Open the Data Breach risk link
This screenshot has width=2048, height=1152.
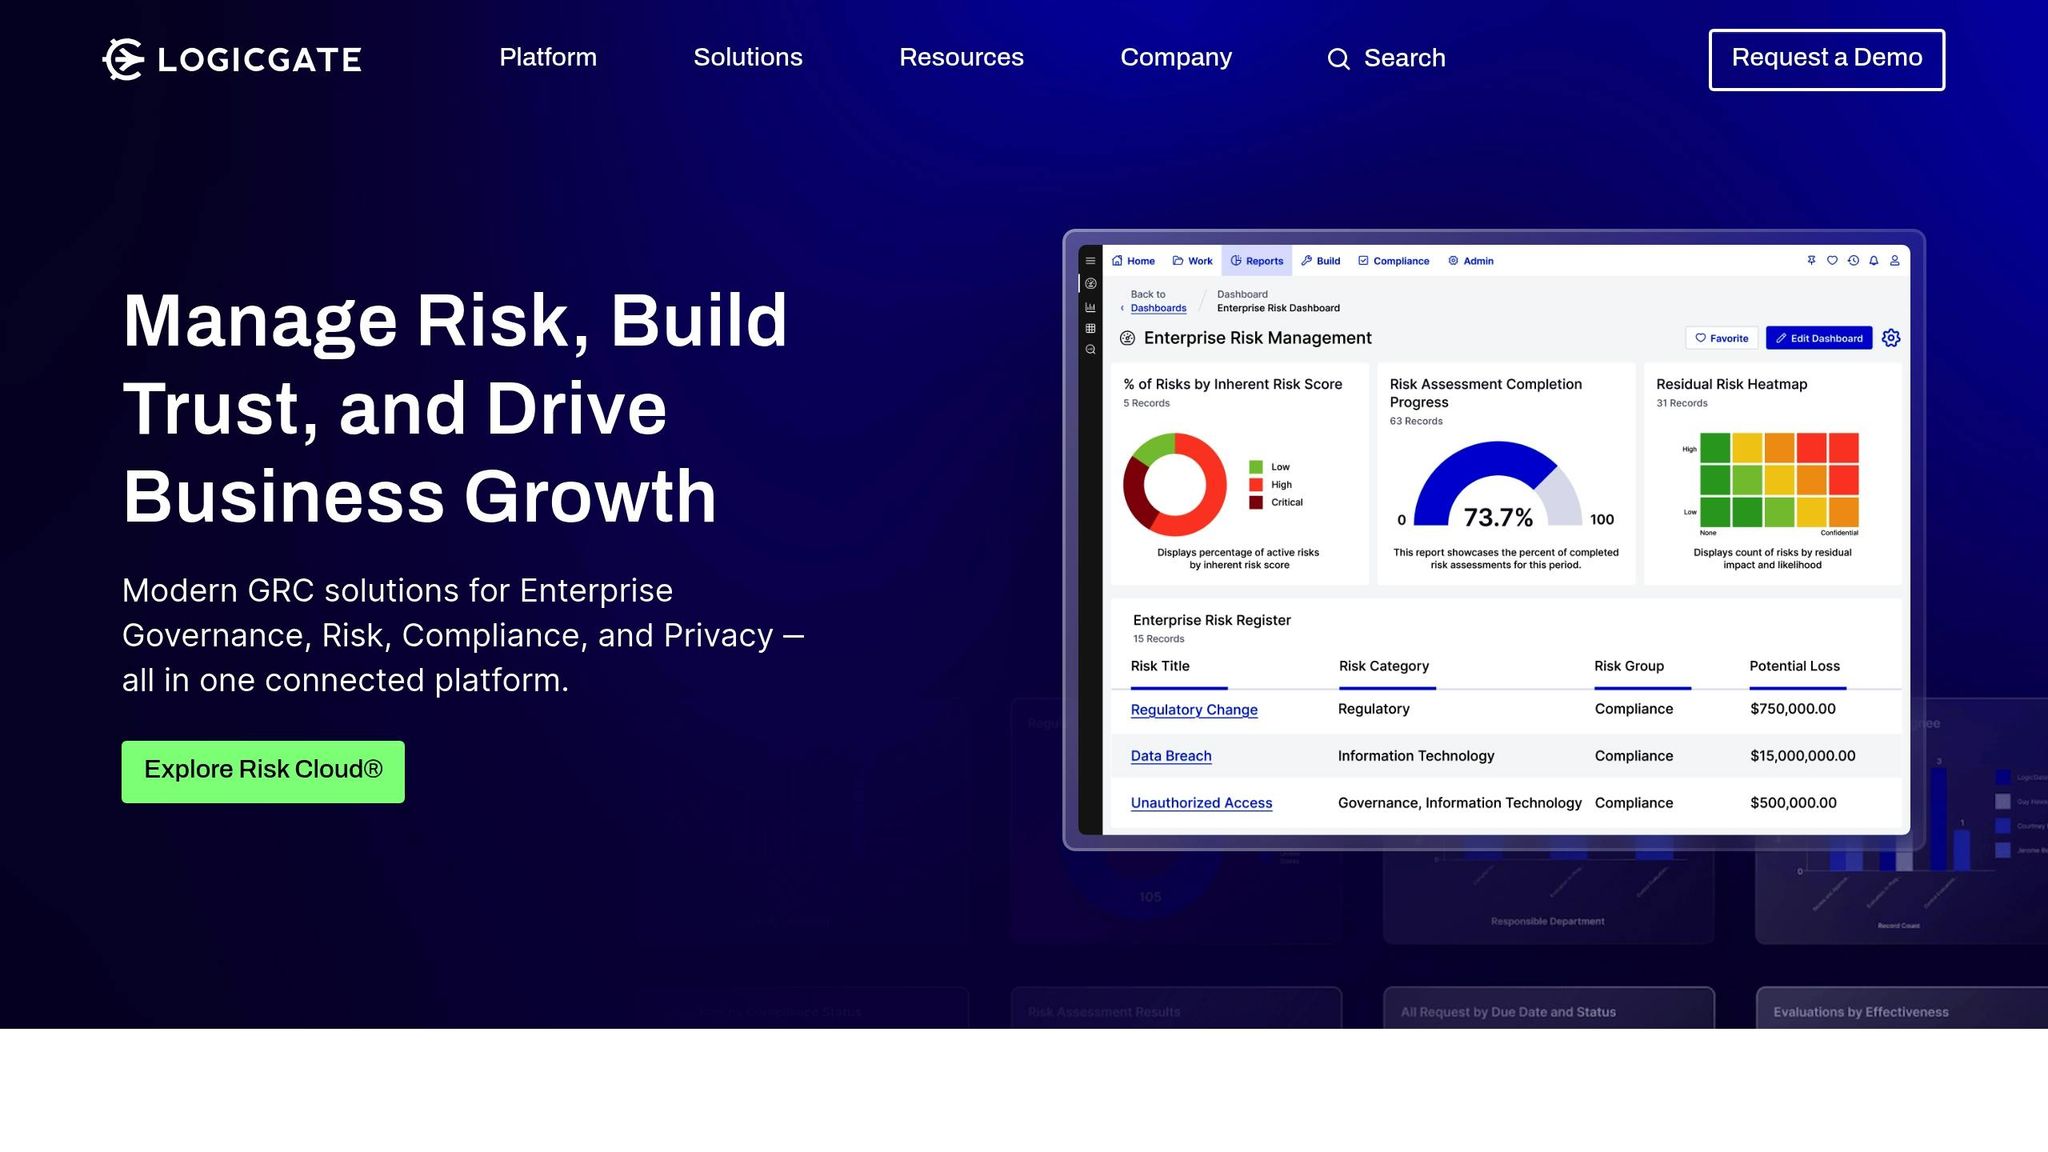pyautogui.click(x=1170, y=756)
